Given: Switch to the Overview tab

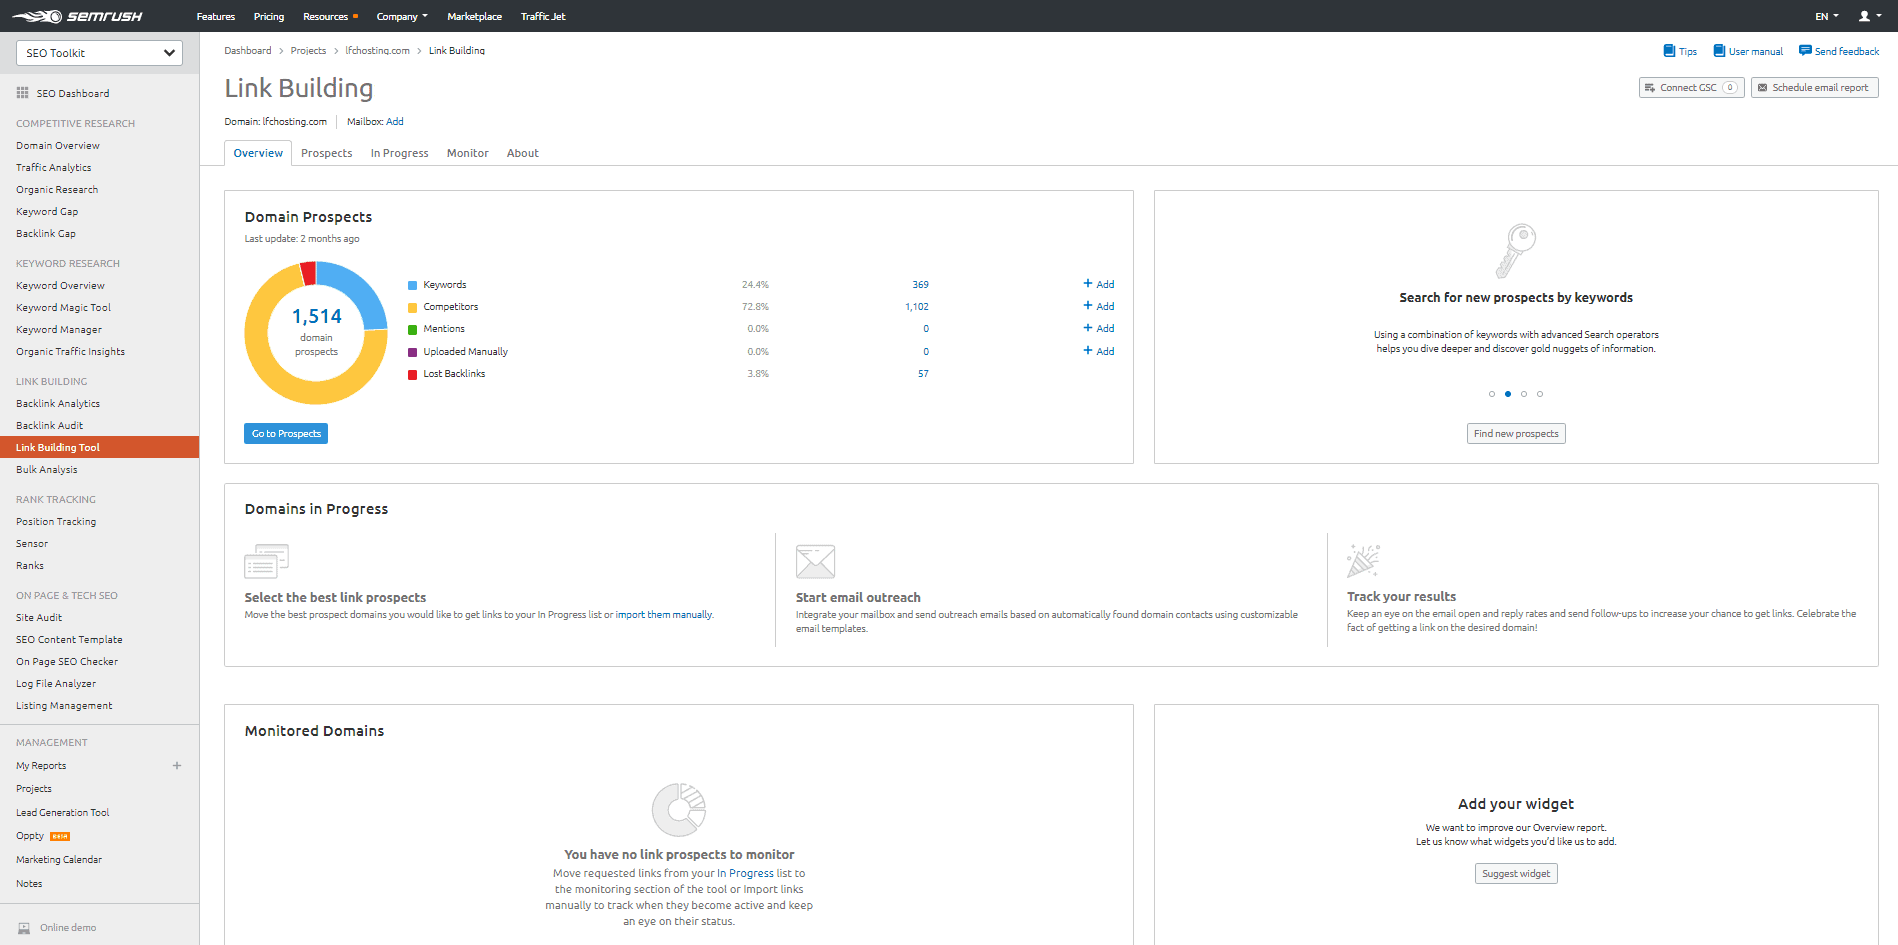Looking at the screenshot, I should 258,153.
